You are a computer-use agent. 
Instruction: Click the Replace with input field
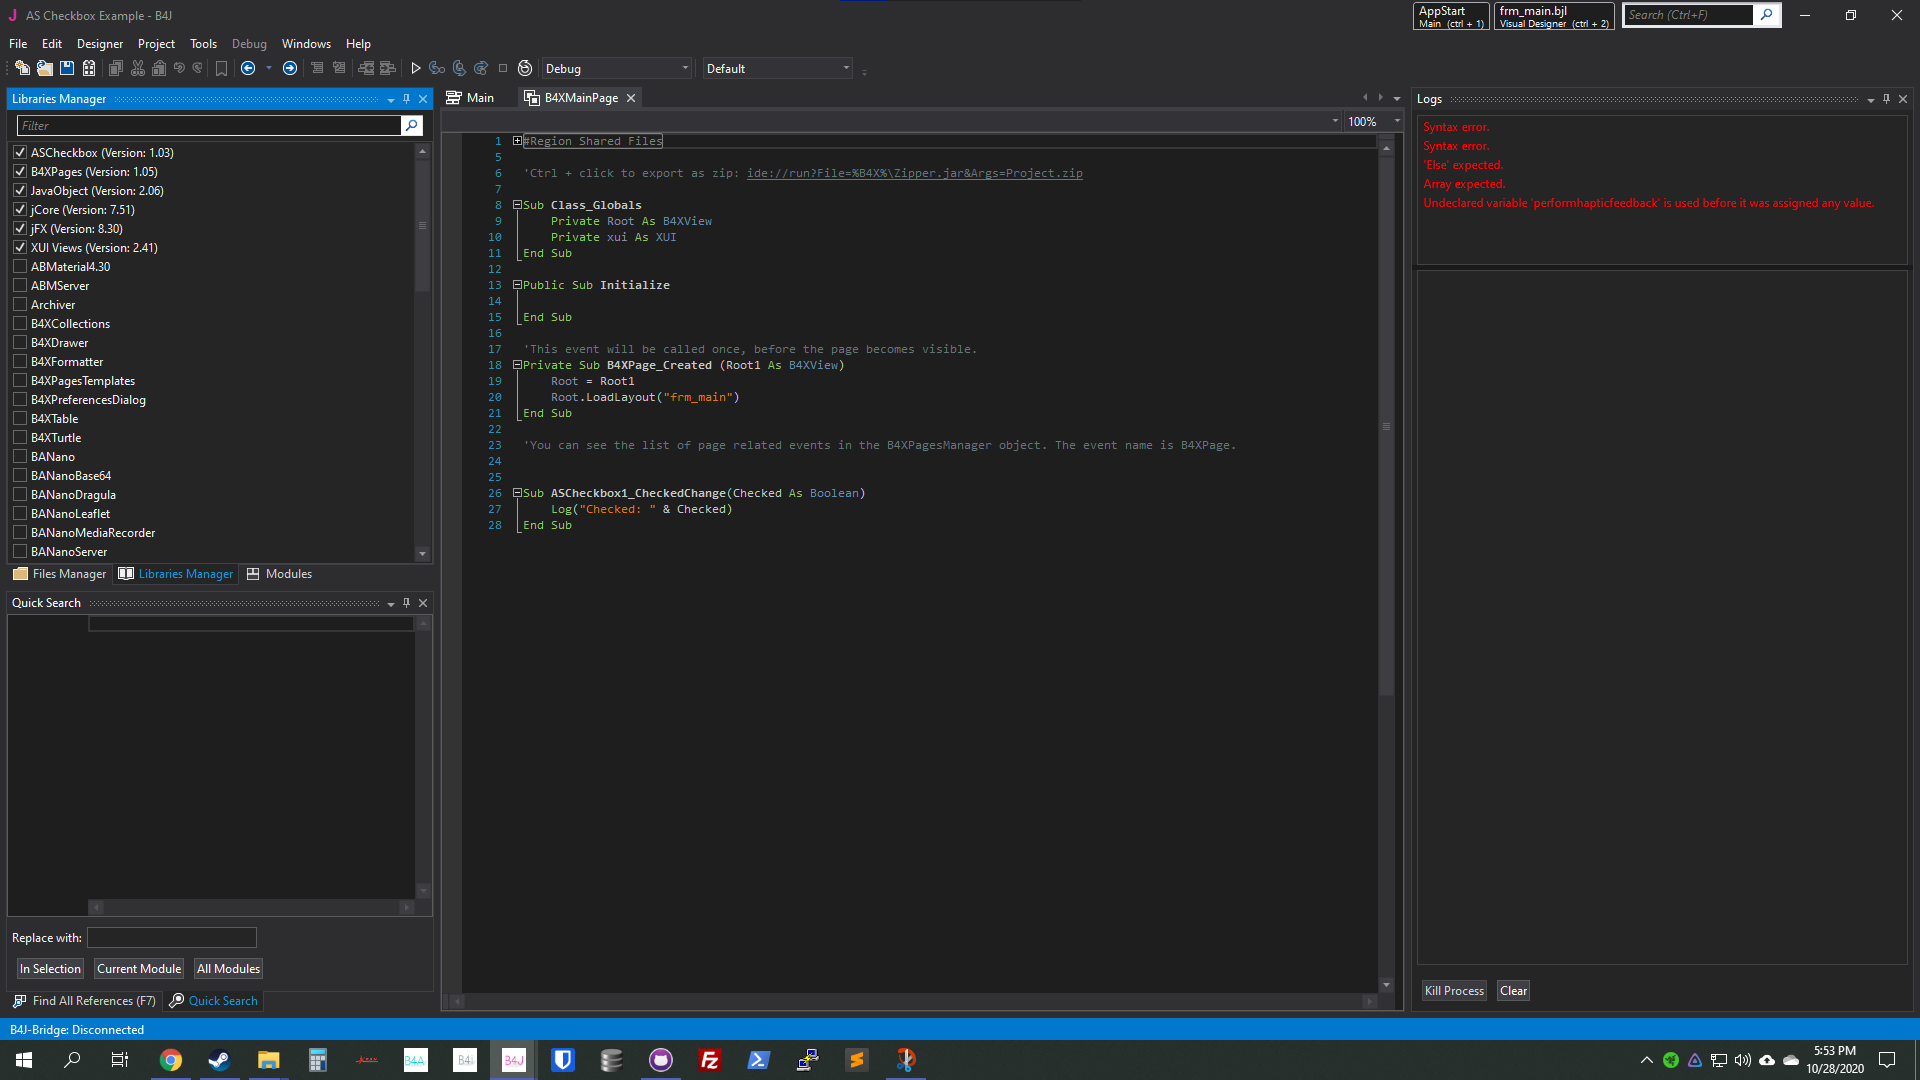172,937
